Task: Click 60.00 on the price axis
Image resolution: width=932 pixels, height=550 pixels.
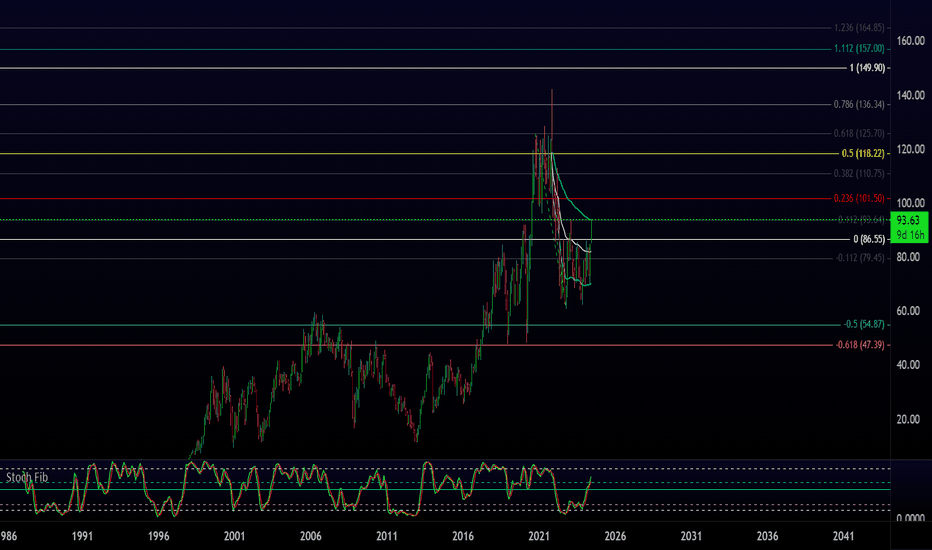Action: click(x=908, y=311)
